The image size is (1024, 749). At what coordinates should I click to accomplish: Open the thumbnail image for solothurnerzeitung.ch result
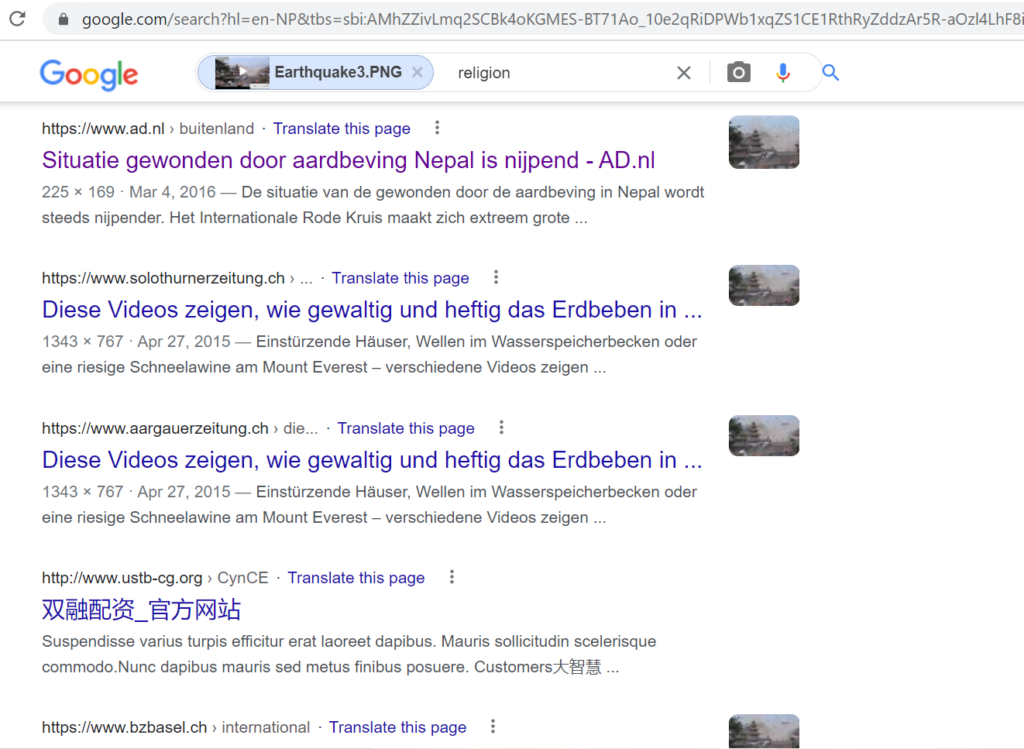764,285
